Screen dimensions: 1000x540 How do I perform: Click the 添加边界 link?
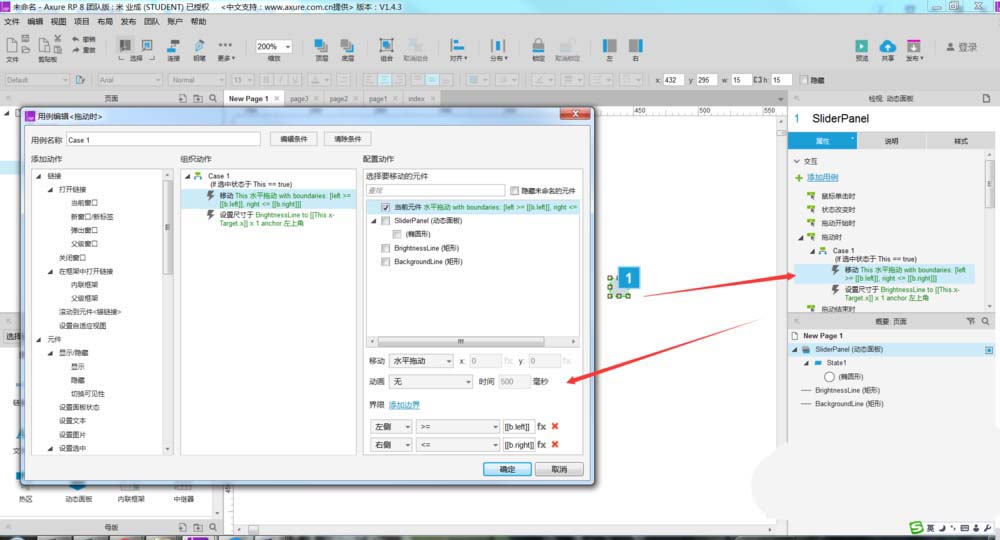404,405
